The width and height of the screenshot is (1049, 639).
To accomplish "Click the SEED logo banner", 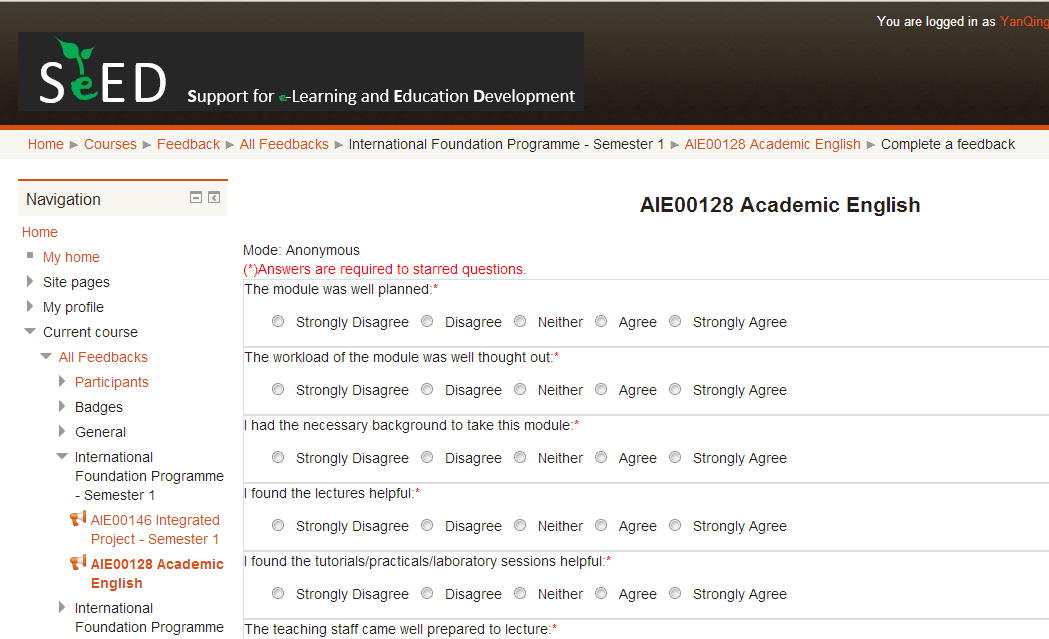I will [300, 72].
